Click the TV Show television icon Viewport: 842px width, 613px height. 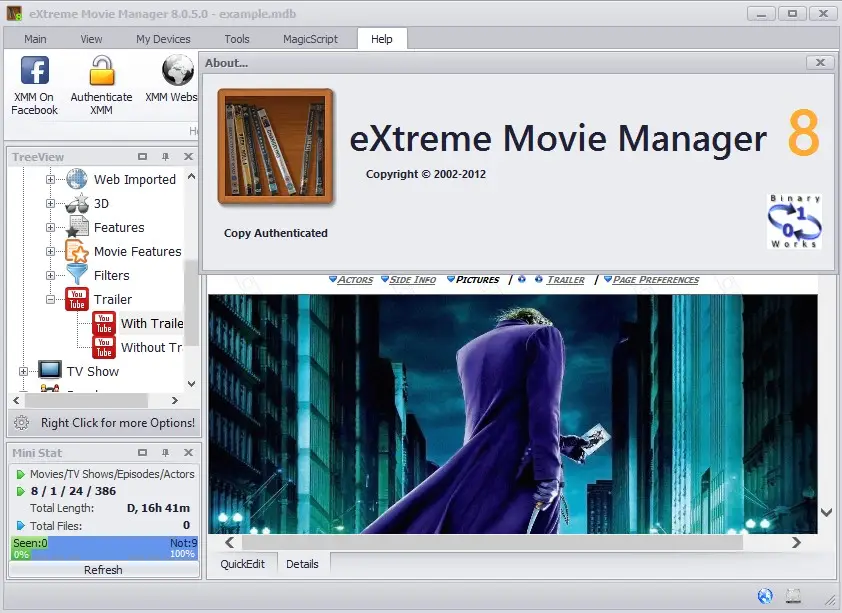(x=49, y=370)
